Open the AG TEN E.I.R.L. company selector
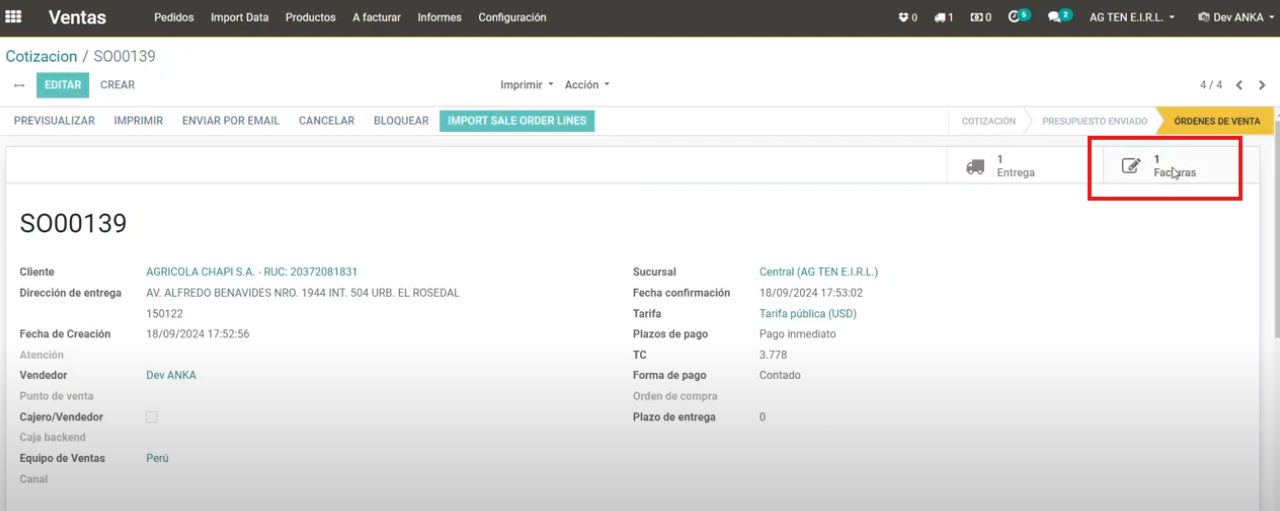The width and height of the screenshot is (1280, 511). 1131,17
